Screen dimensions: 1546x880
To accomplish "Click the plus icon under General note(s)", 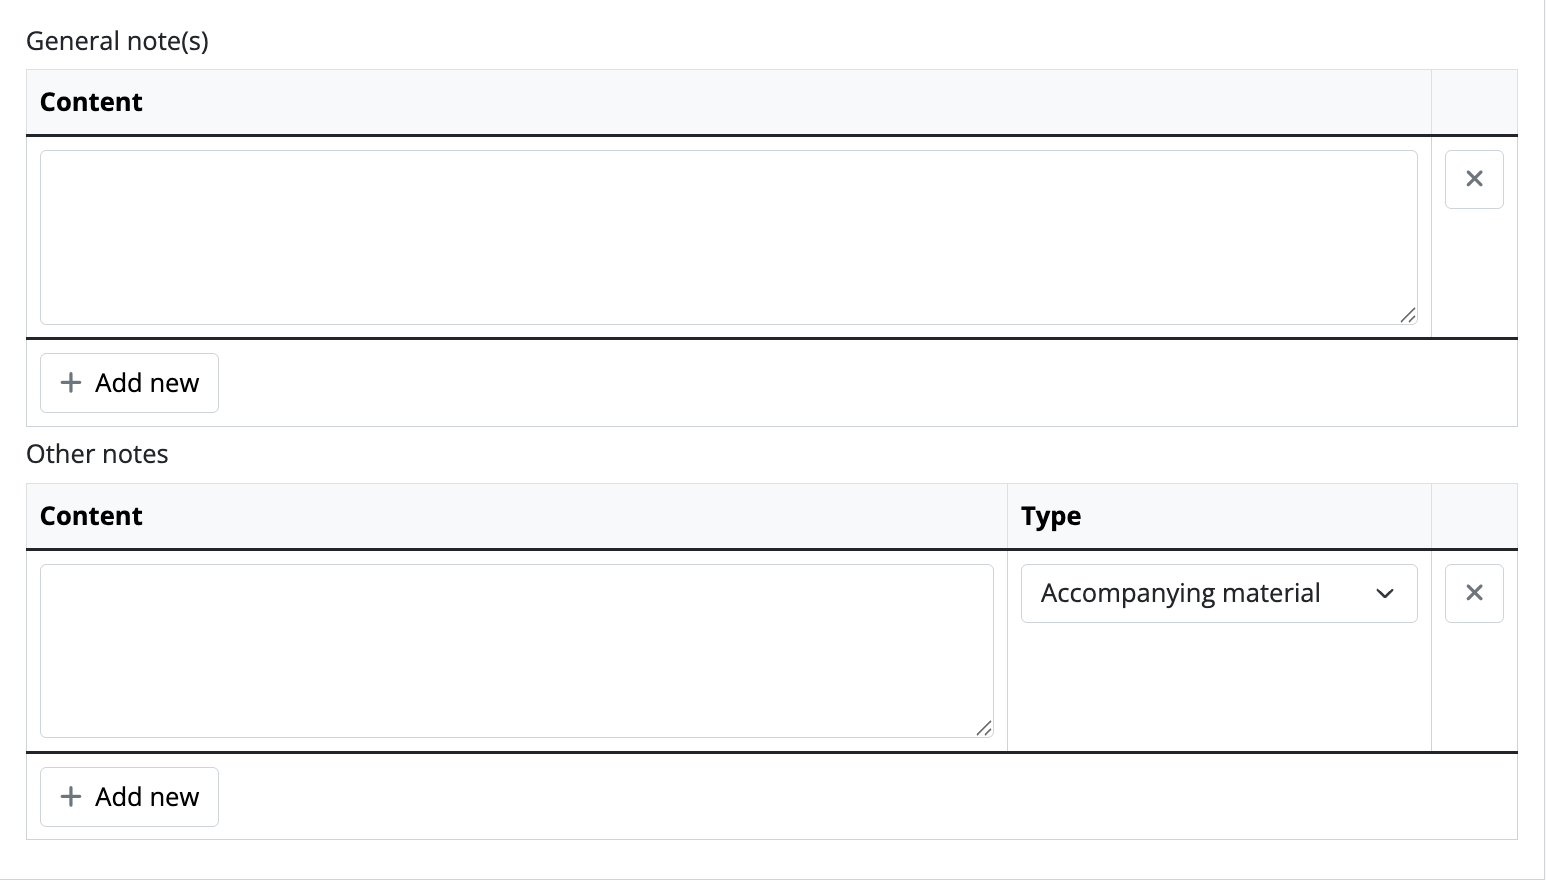I will tap(71, 383).
